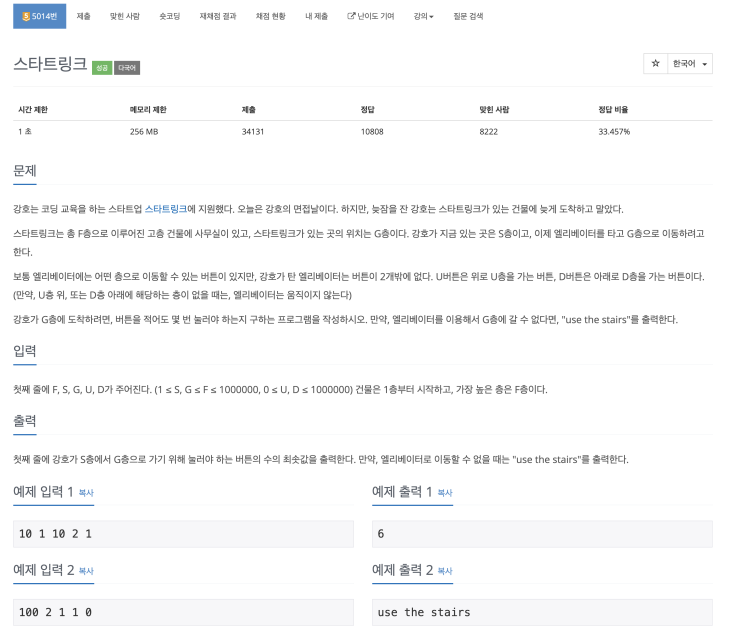Click the accuracy ratio '33.457%'
The width and height of the screenshot is (743, 636).
(614, 132)
